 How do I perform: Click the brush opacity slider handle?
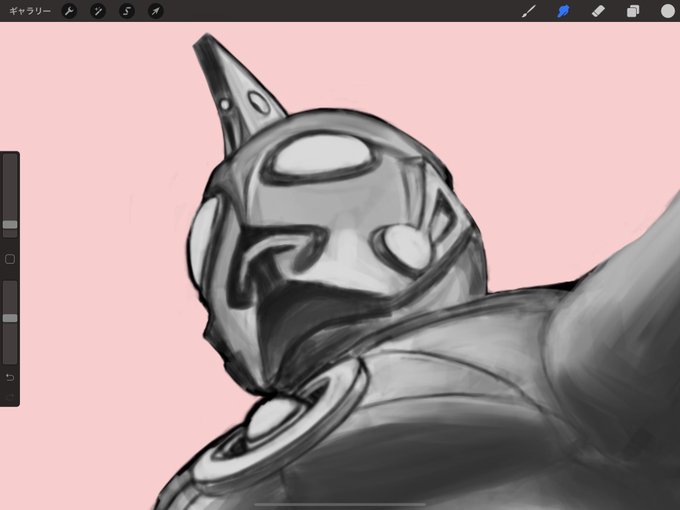10,318
